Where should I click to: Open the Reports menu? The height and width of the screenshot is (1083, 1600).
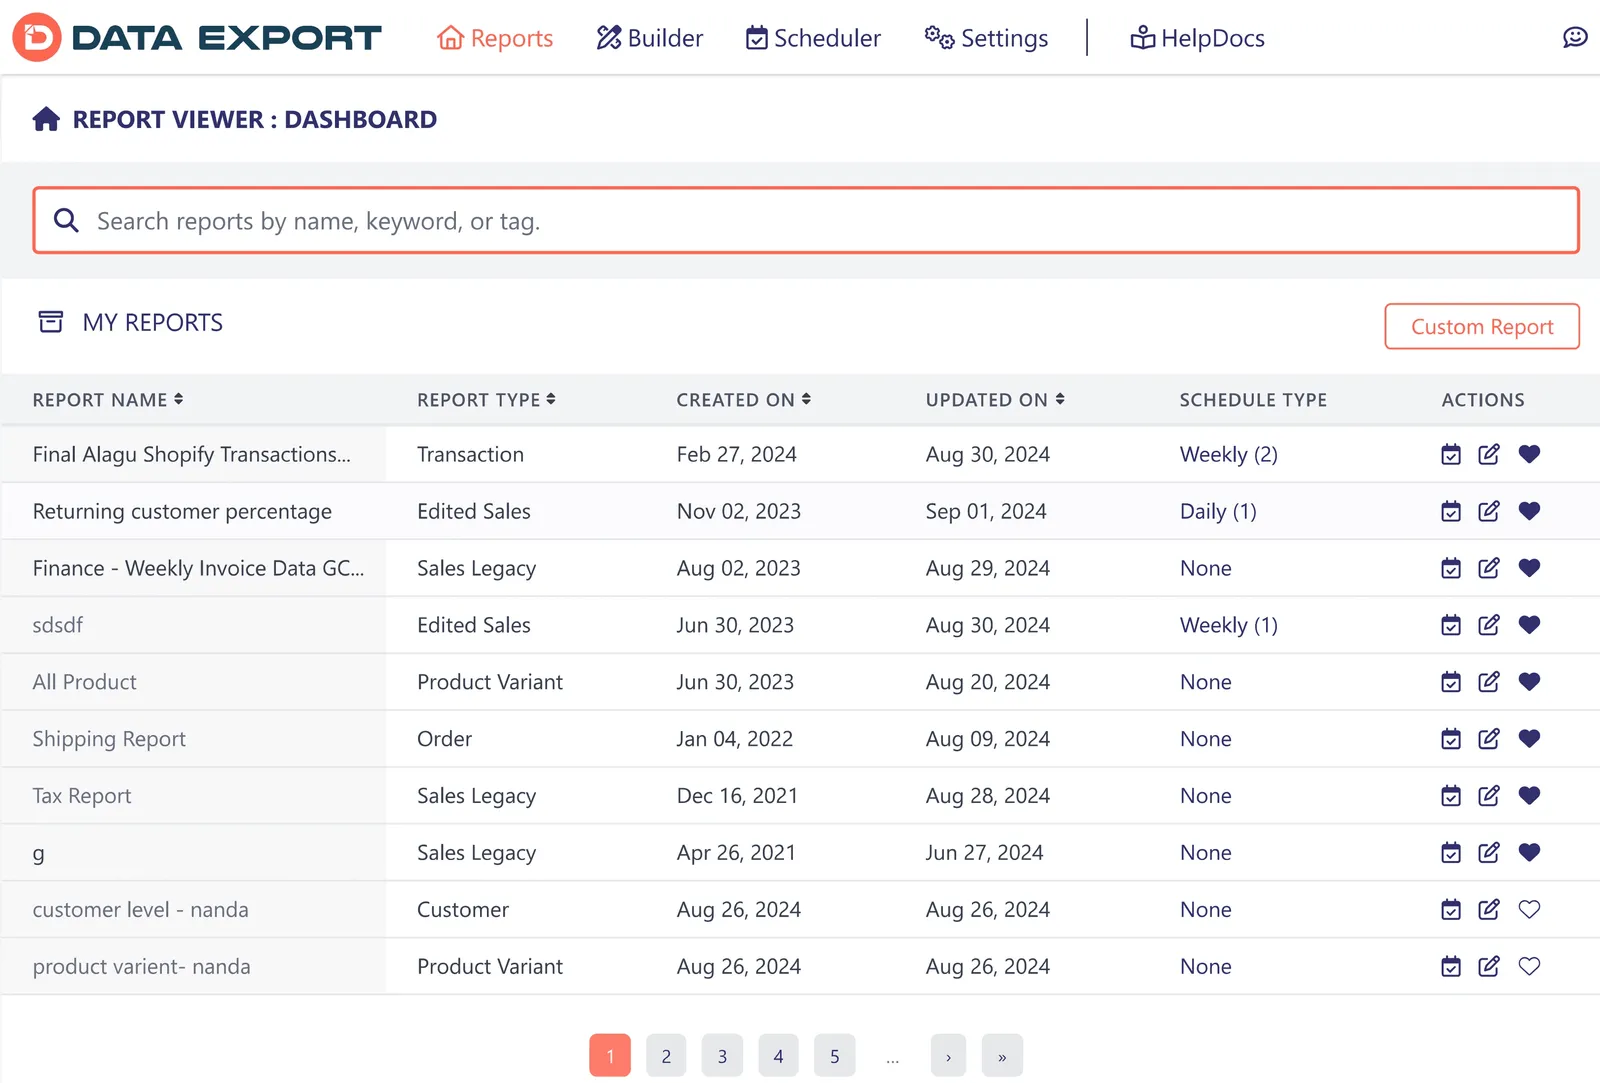point(495,38)
